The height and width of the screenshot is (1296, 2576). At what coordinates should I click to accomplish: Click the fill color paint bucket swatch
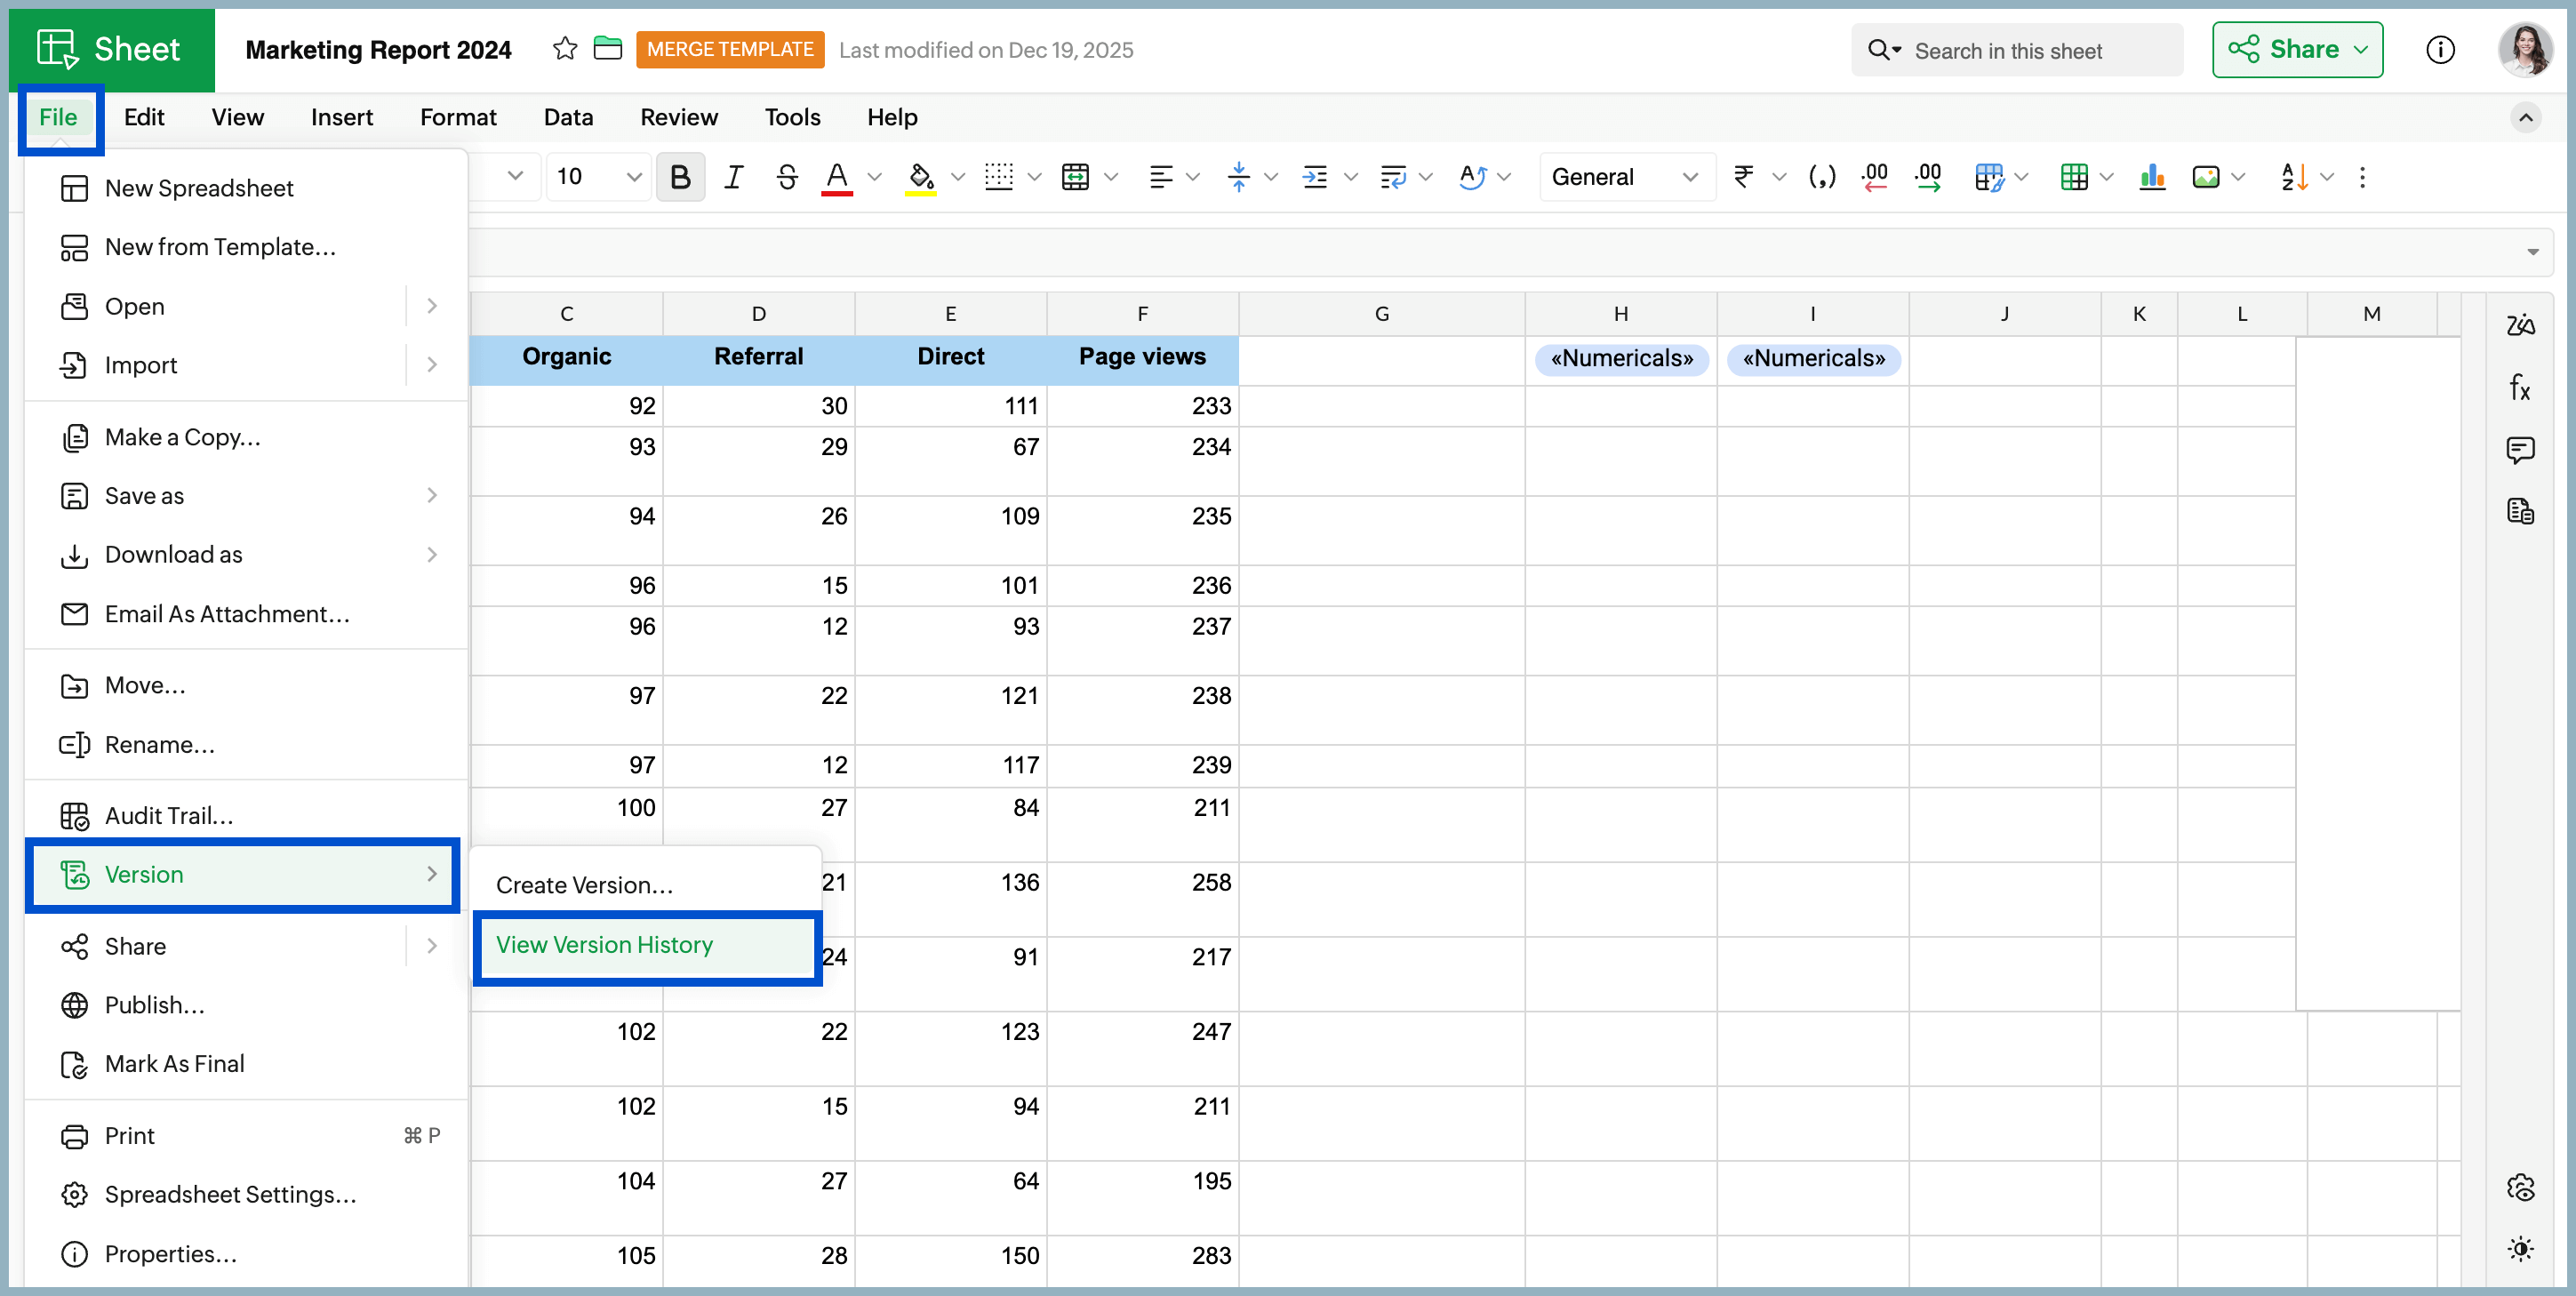[x=920, y=177]
